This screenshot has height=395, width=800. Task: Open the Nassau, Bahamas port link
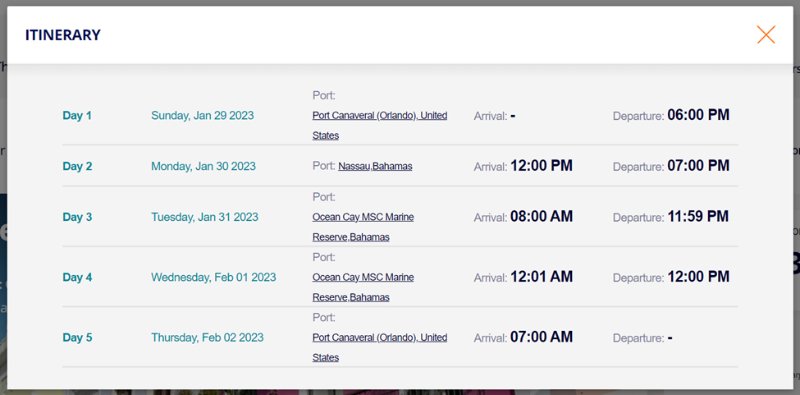point(375,166)
